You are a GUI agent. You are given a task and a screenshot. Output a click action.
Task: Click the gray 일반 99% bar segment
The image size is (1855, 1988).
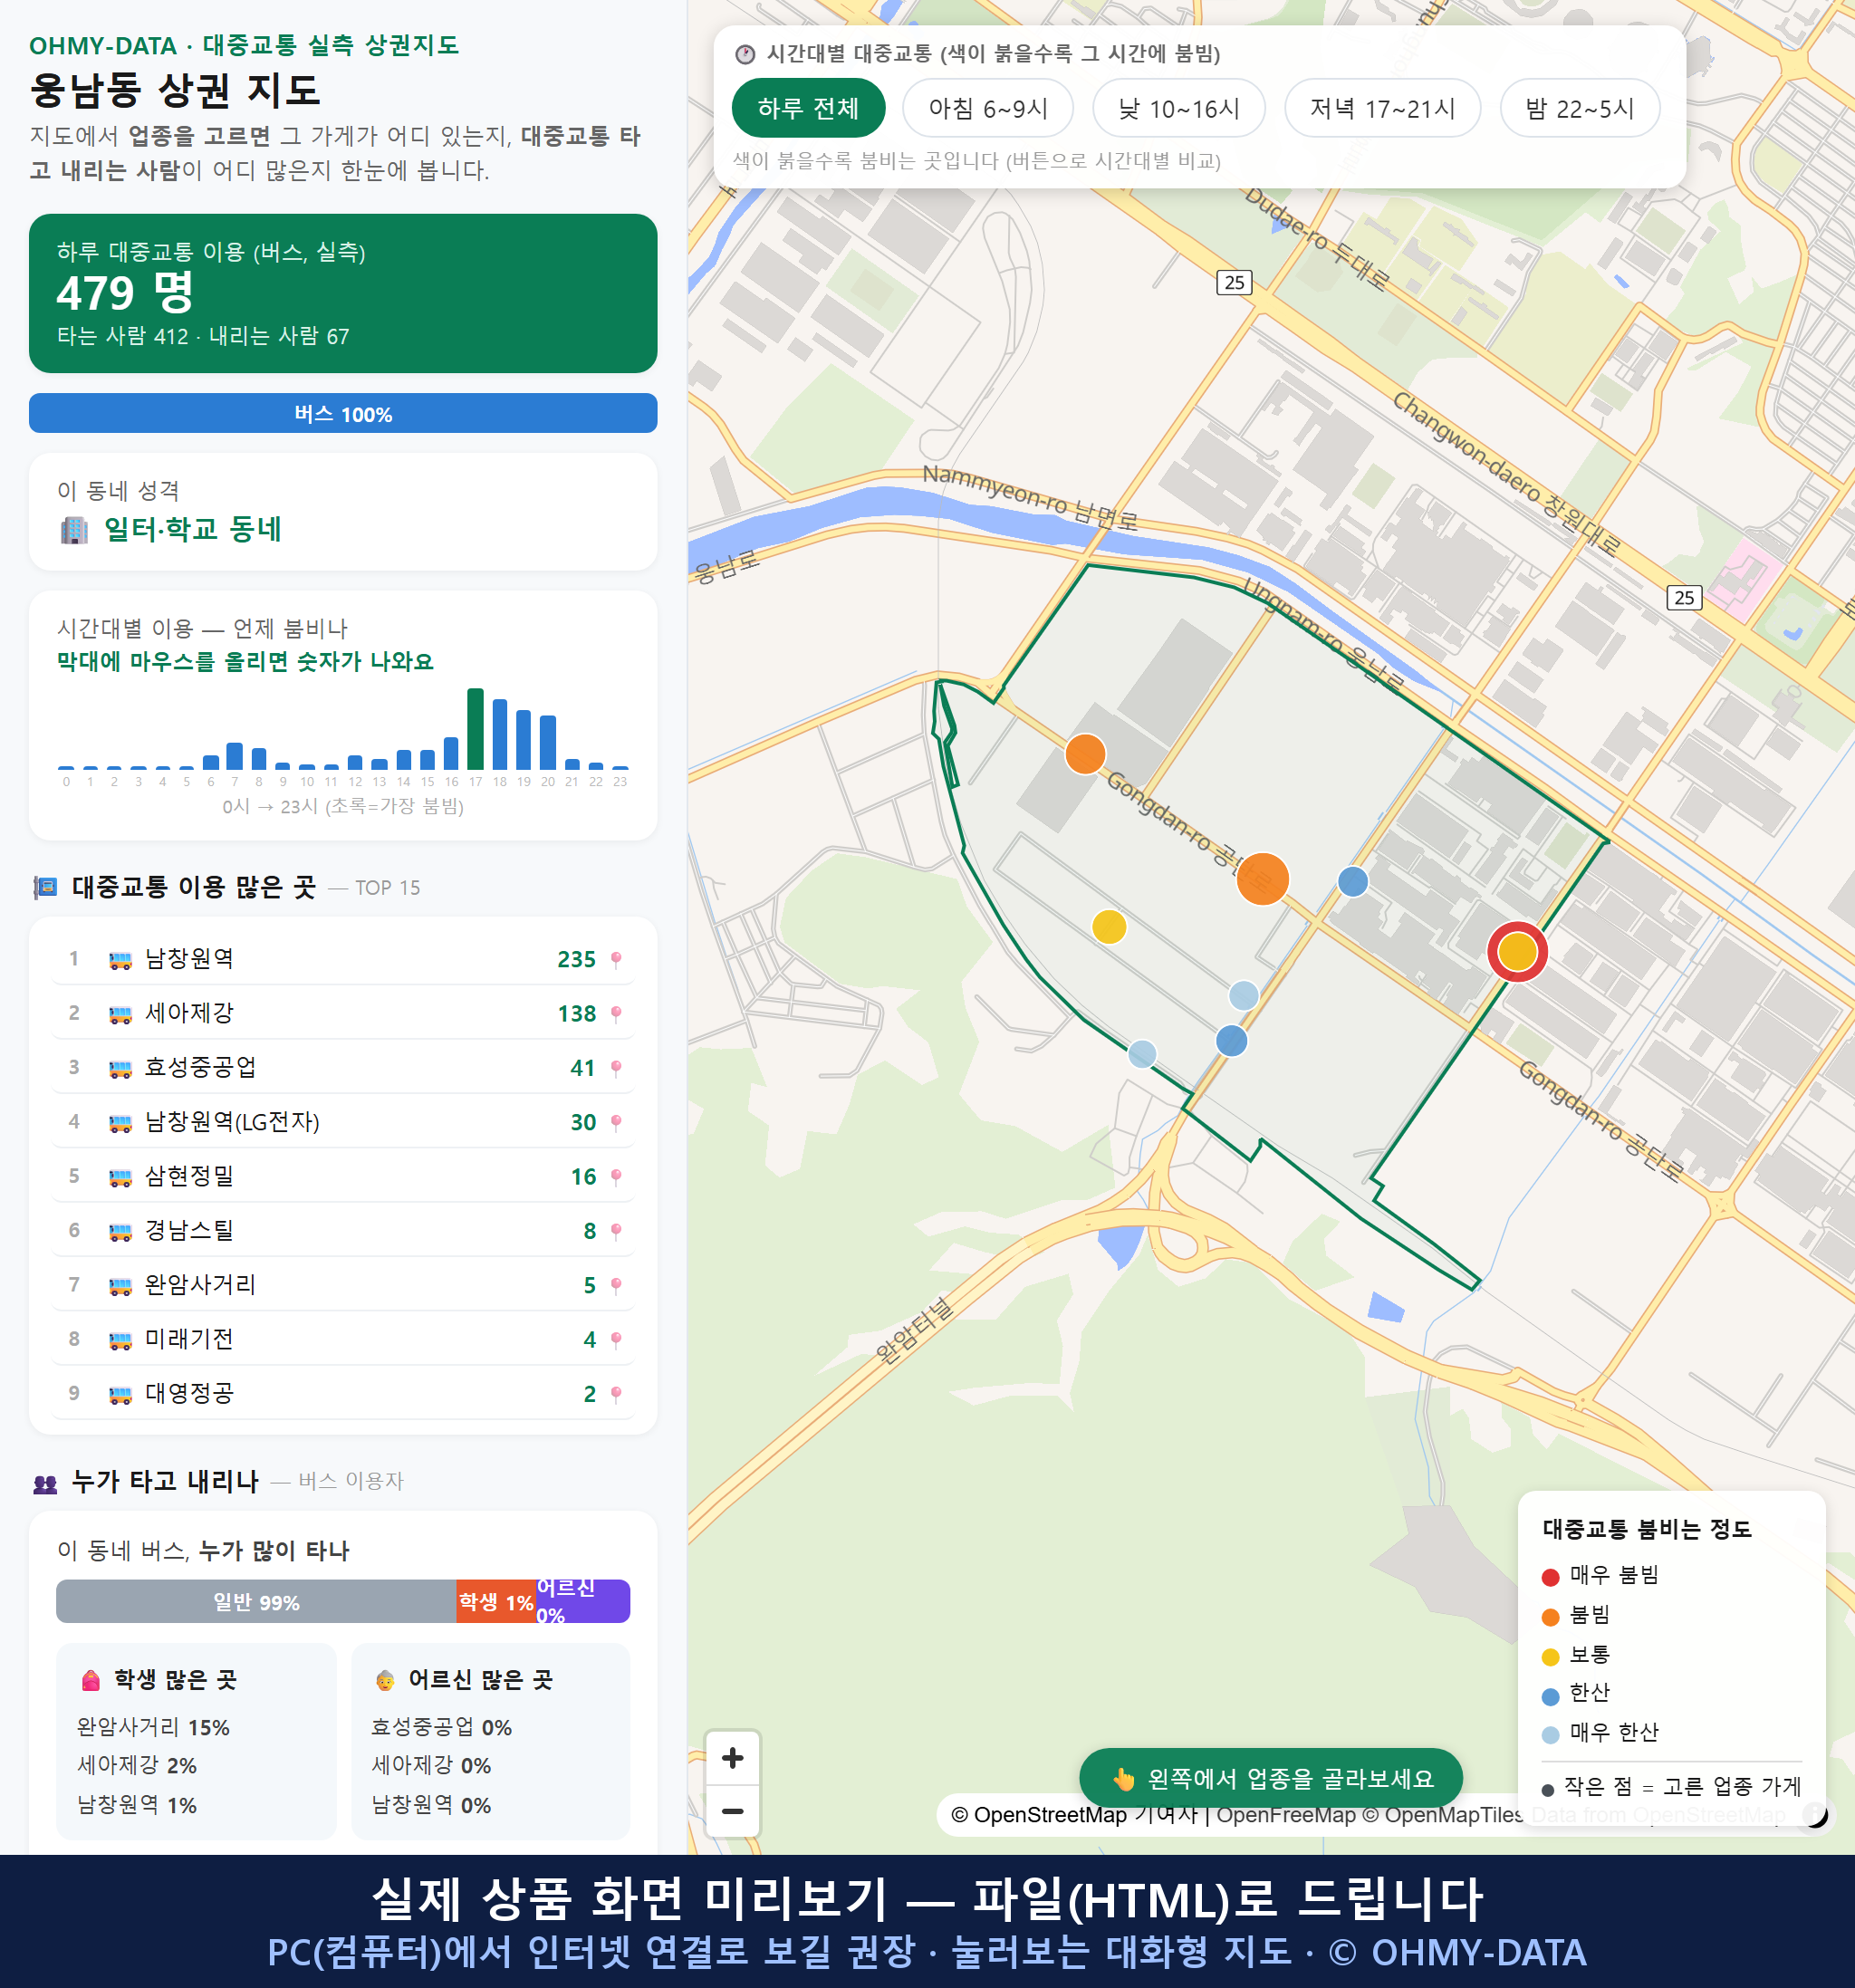click(256, 1601)
